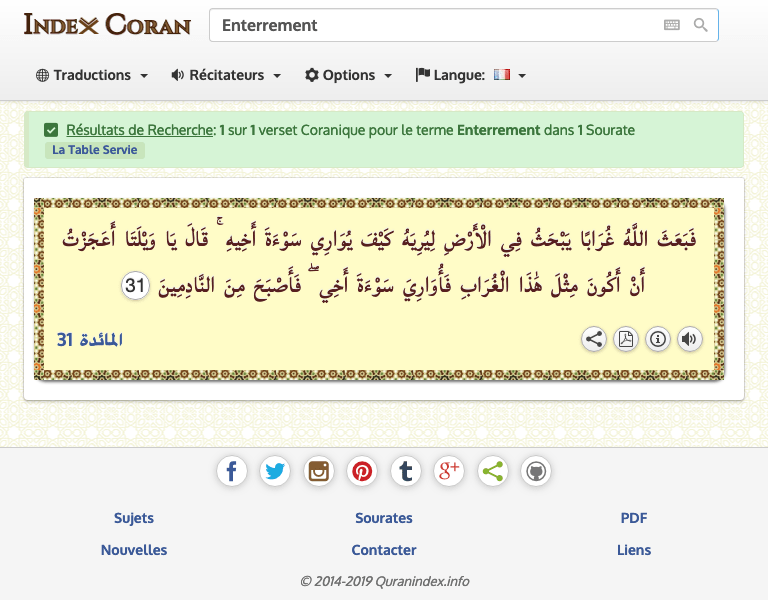Export the verse as PDF

(626, 339)
